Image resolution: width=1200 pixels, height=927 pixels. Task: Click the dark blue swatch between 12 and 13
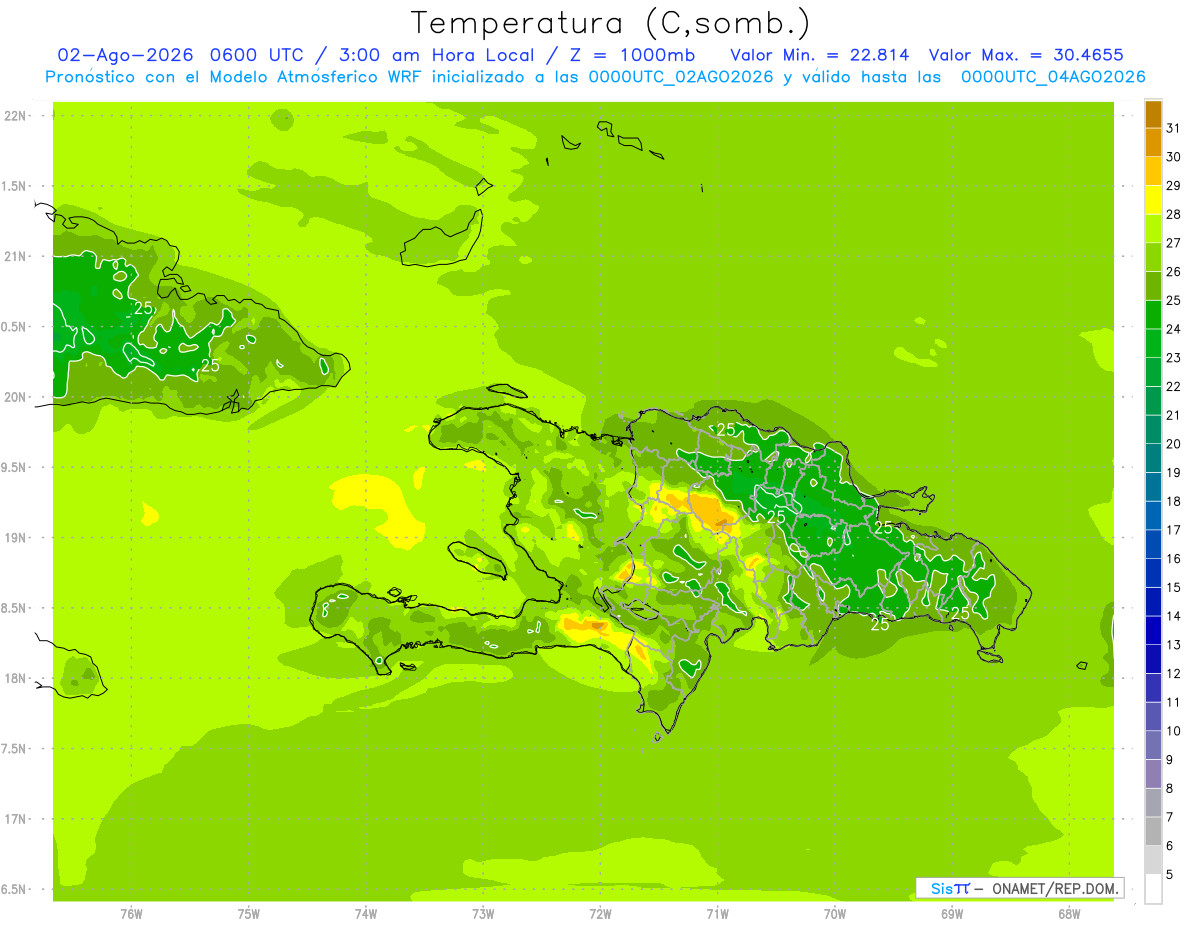[1153, 659]
